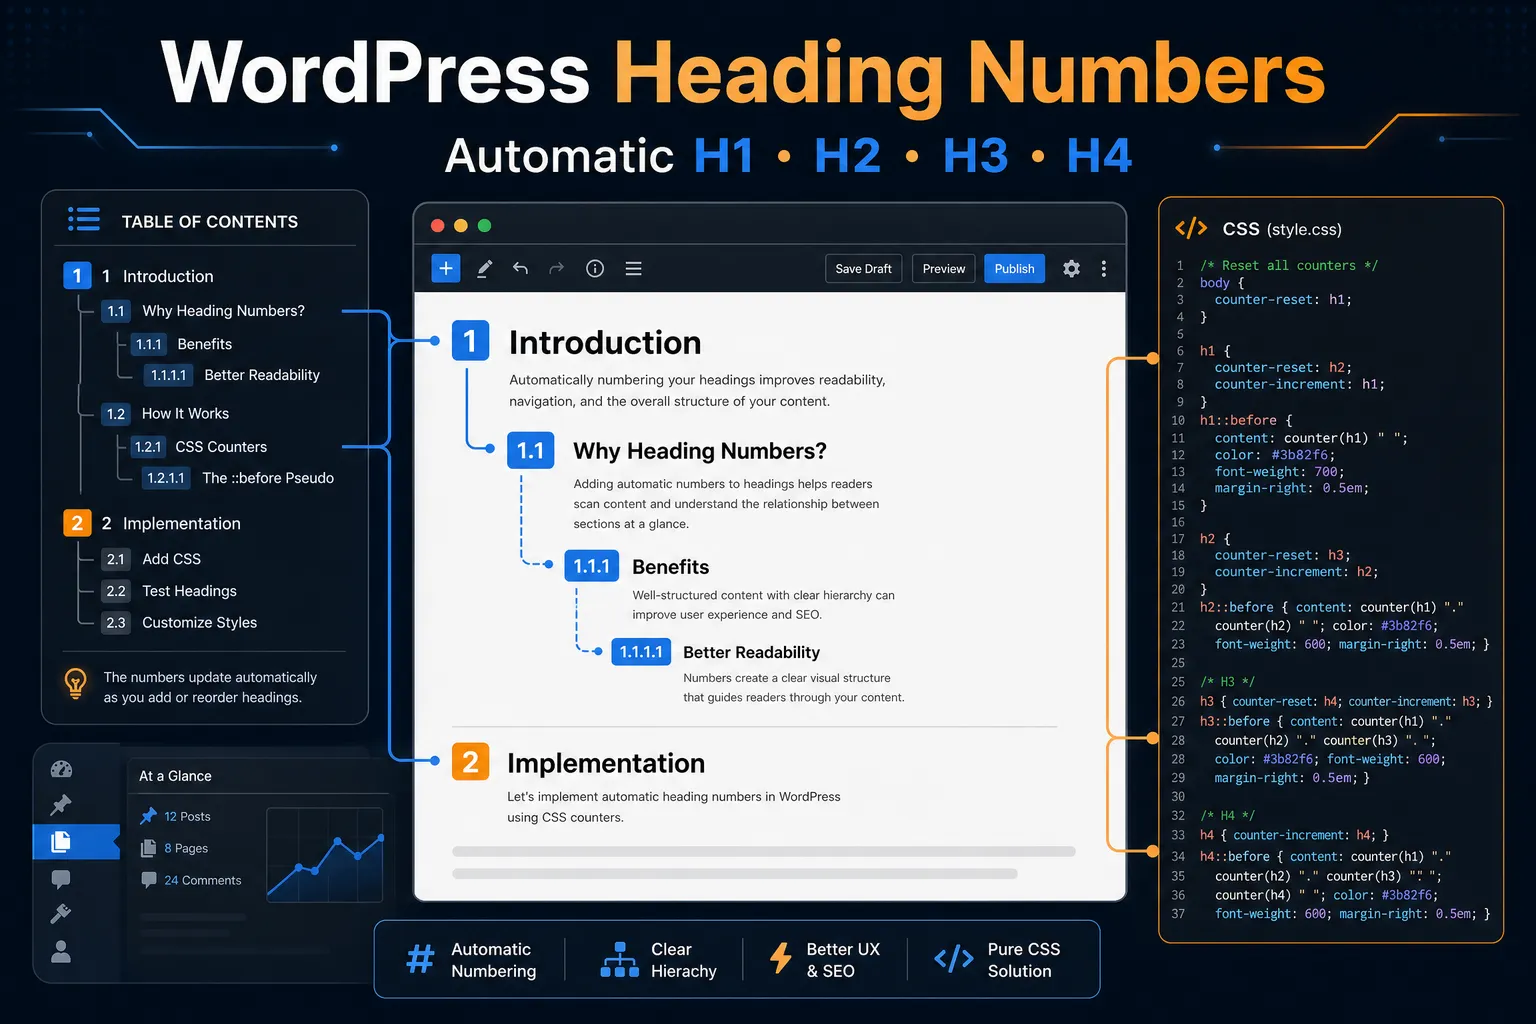
Task: Click the hierarchy icon for Clear Hierachy
Action: [620, 959]
